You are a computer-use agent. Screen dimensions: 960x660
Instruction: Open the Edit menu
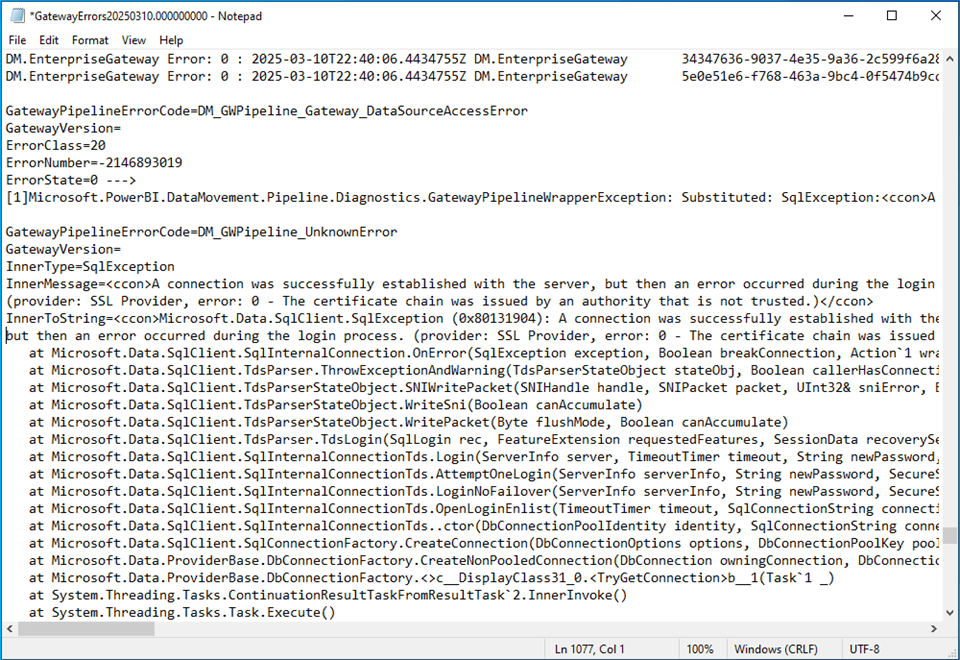pyautogui.click(x=48, y=40)
